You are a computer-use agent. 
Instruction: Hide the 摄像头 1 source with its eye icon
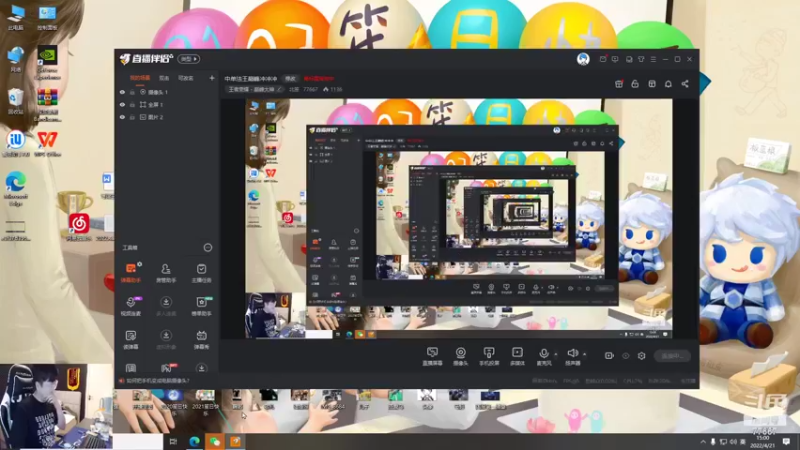[122, 92]
